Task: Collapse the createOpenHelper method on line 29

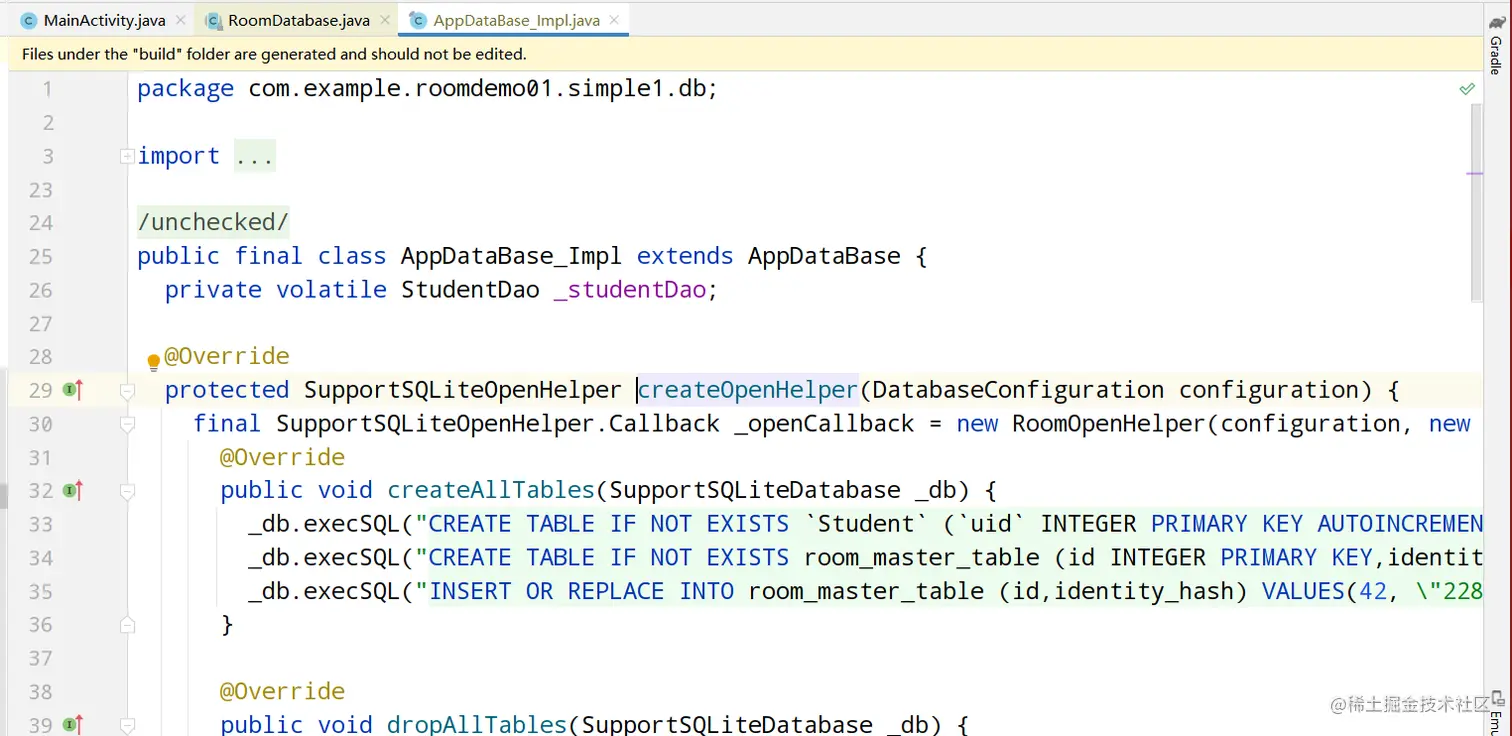Action: tap(127, 390)
